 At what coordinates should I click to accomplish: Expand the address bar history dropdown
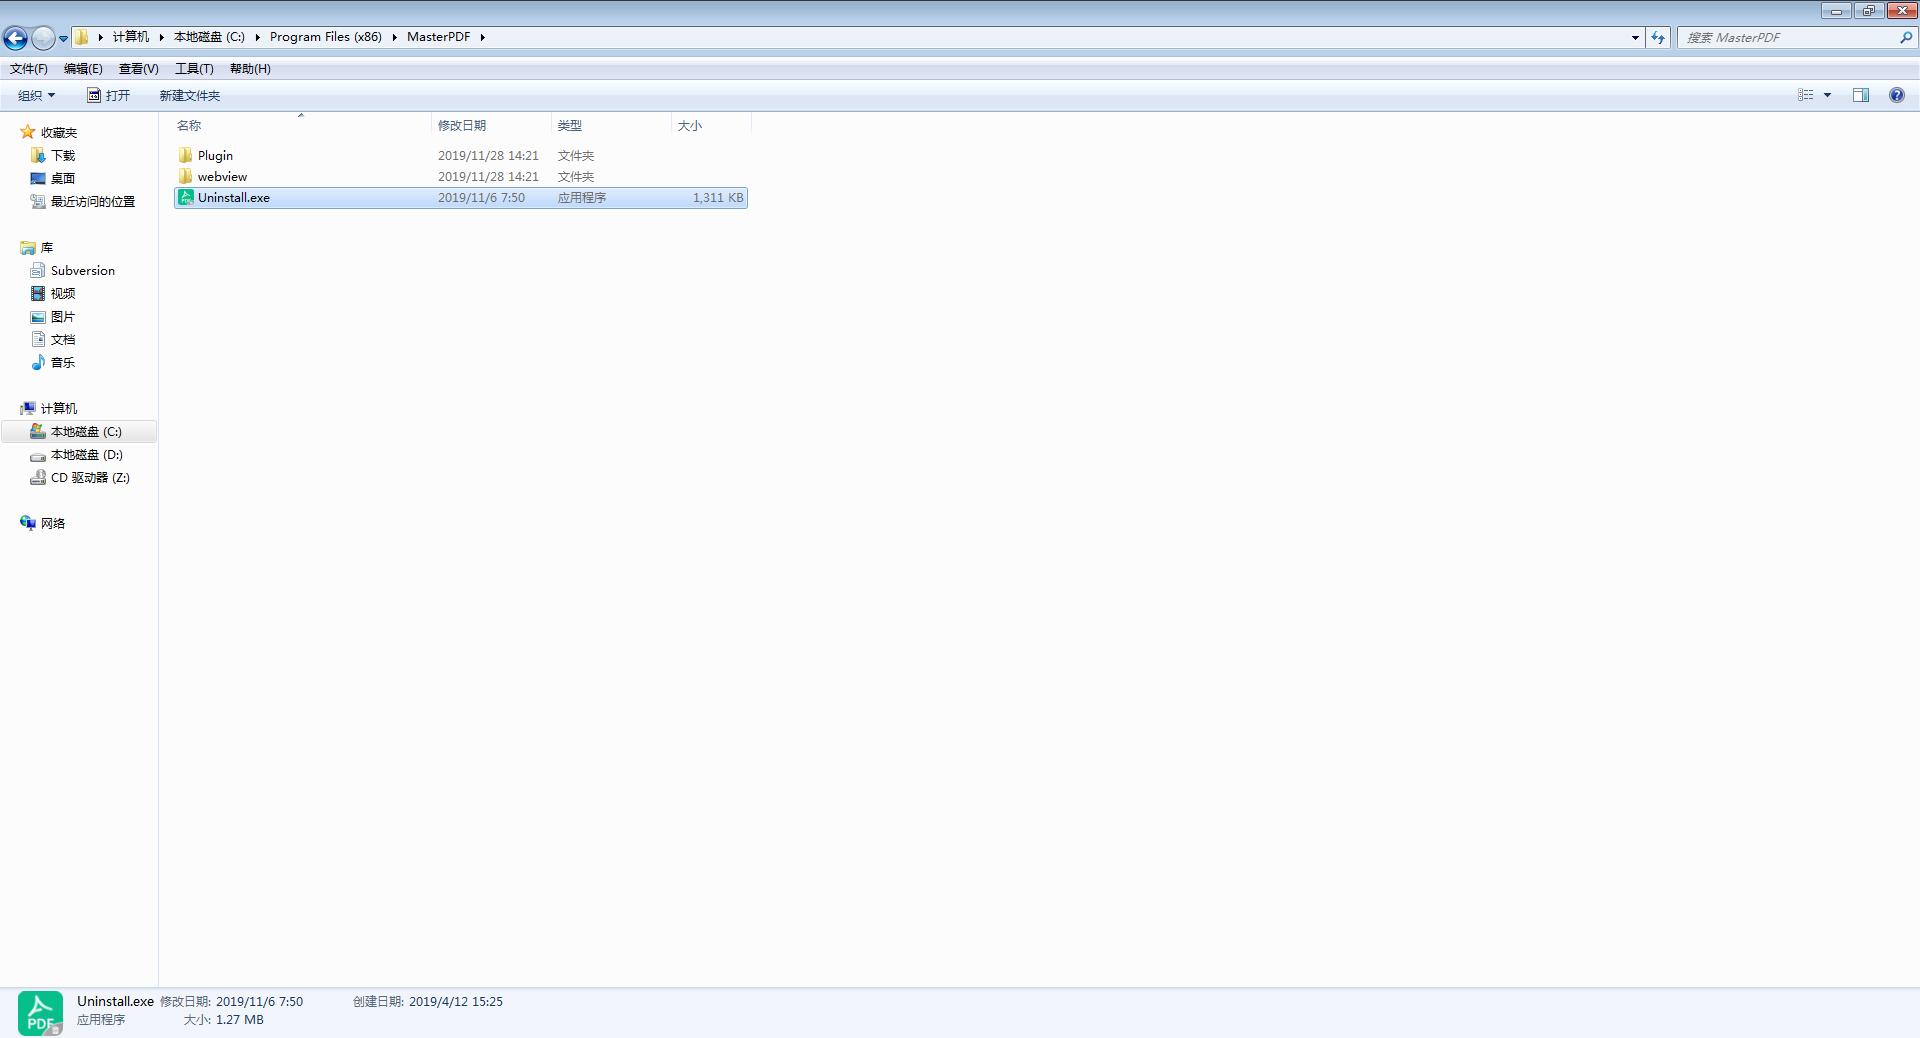[1635, 37]
